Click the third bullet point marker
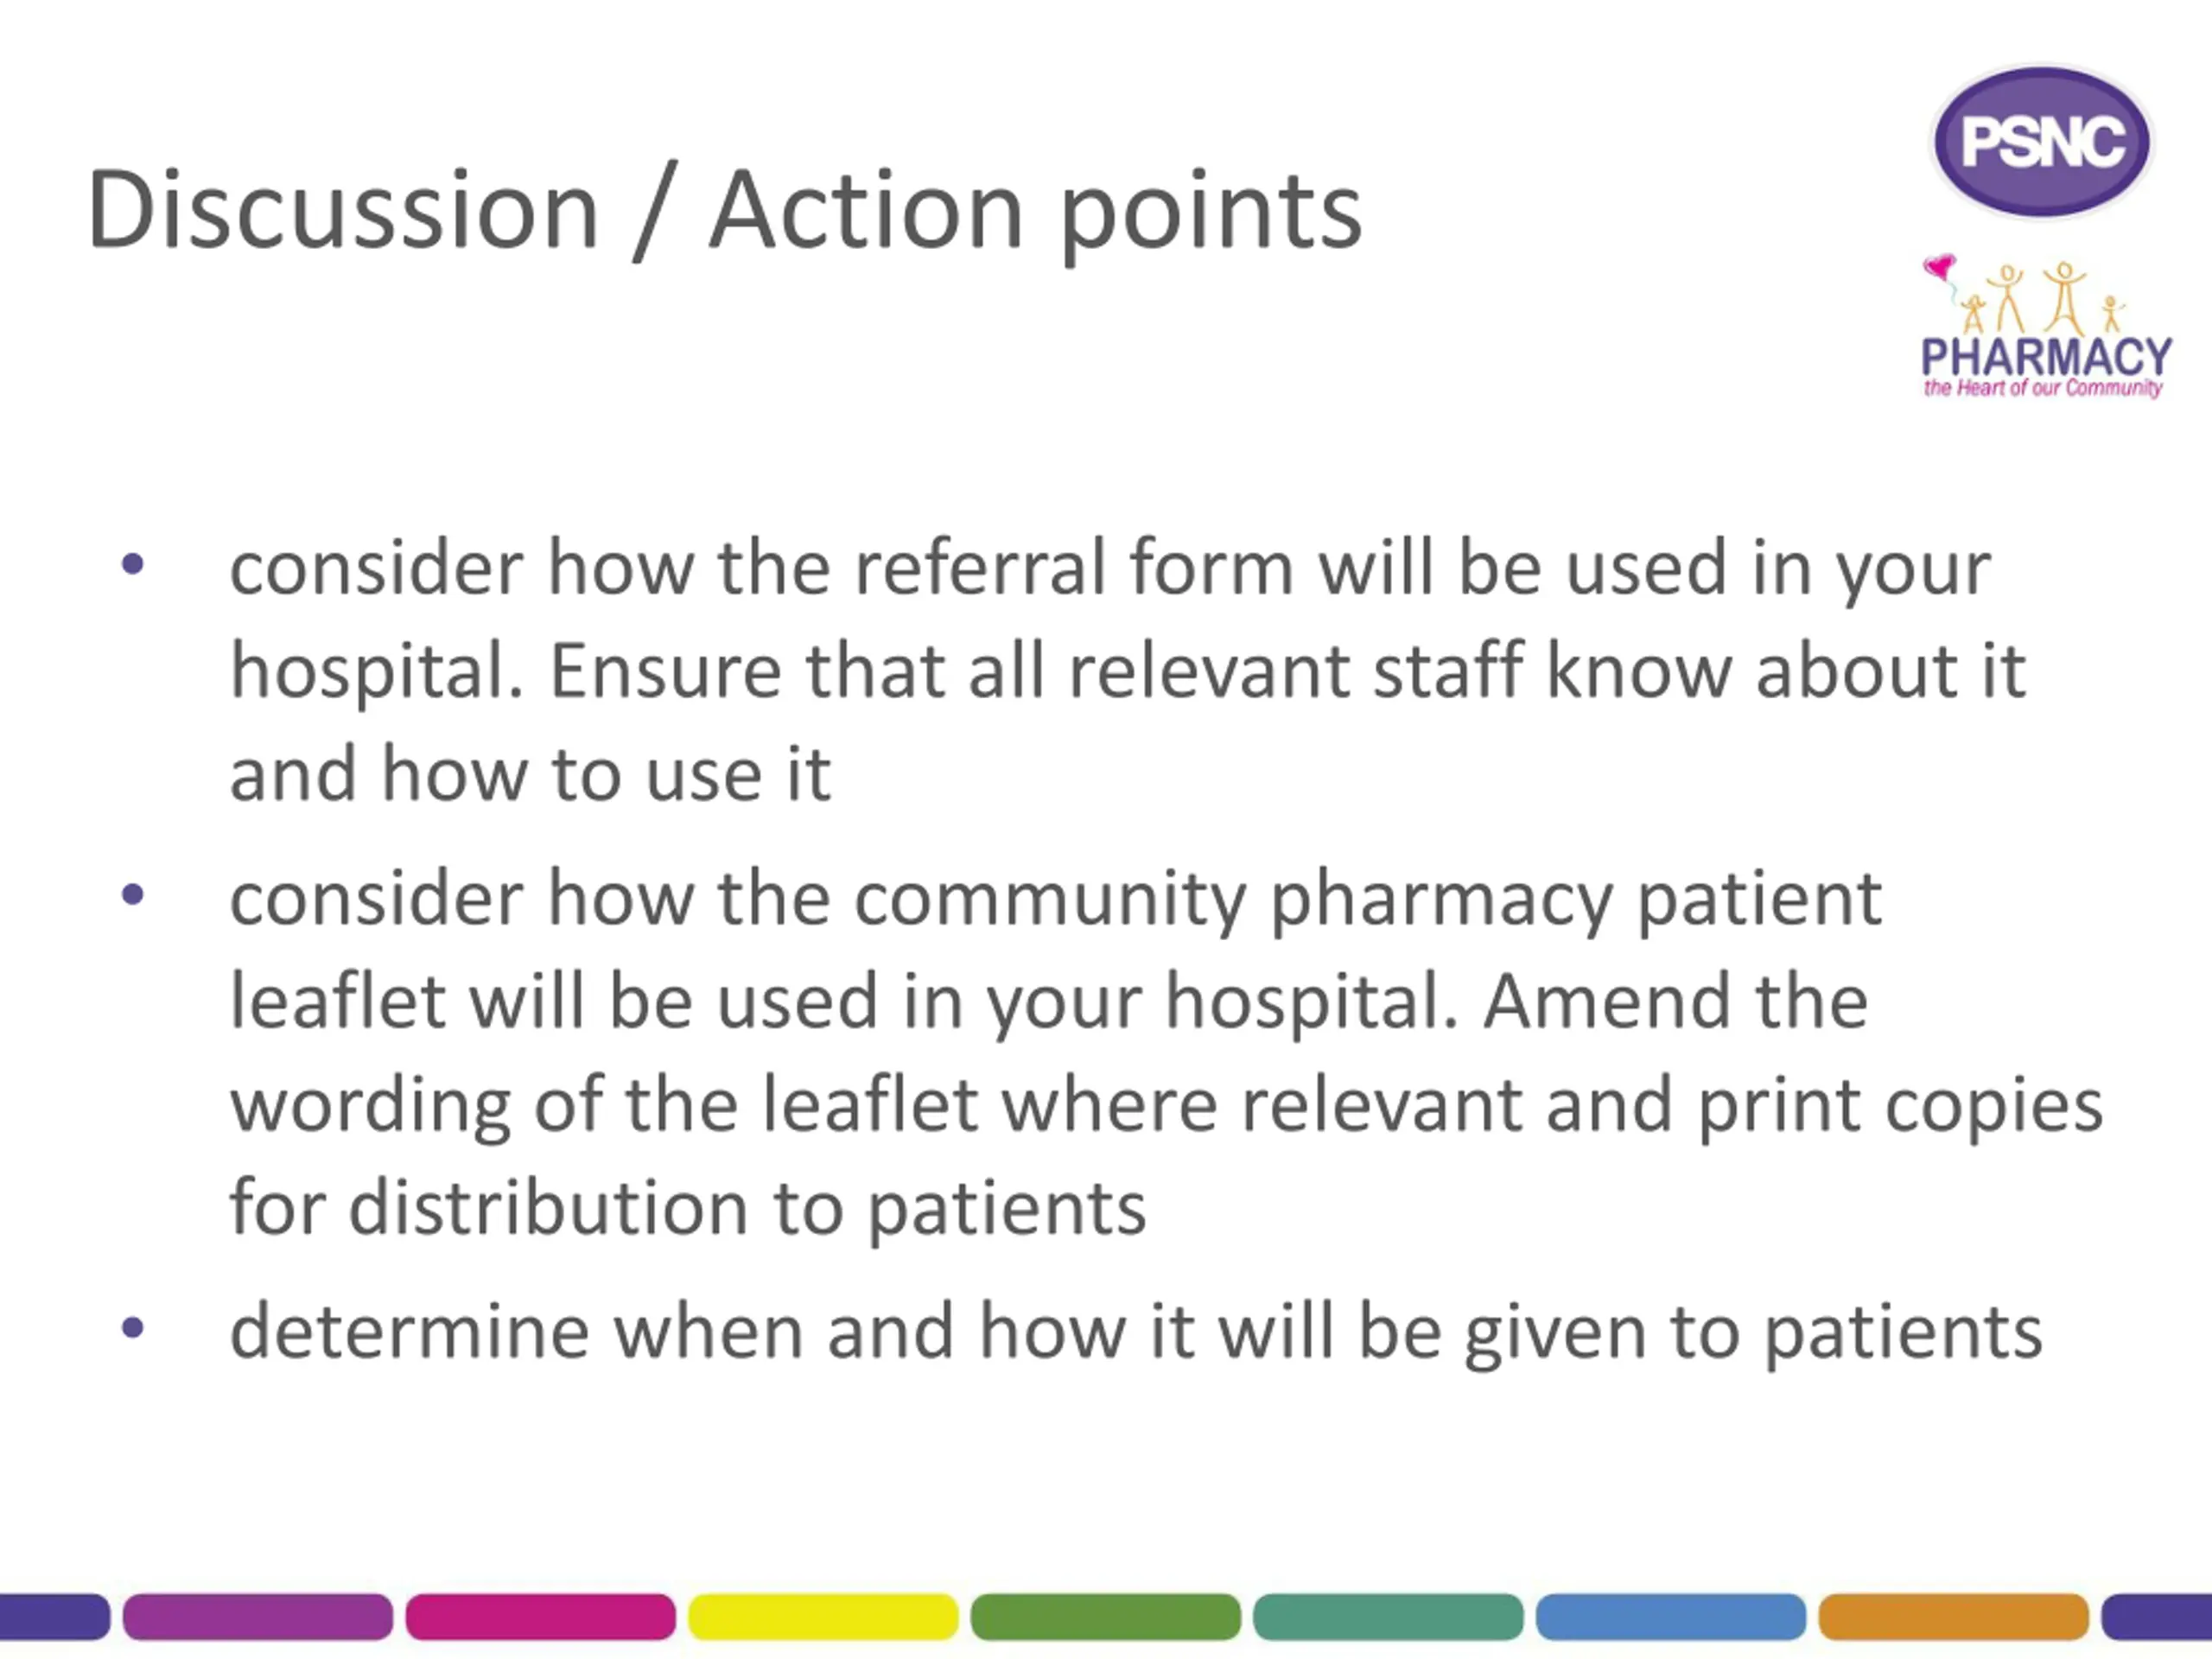Image resolution: width=2212 pixels, height=1659 pixels. 132,1328
